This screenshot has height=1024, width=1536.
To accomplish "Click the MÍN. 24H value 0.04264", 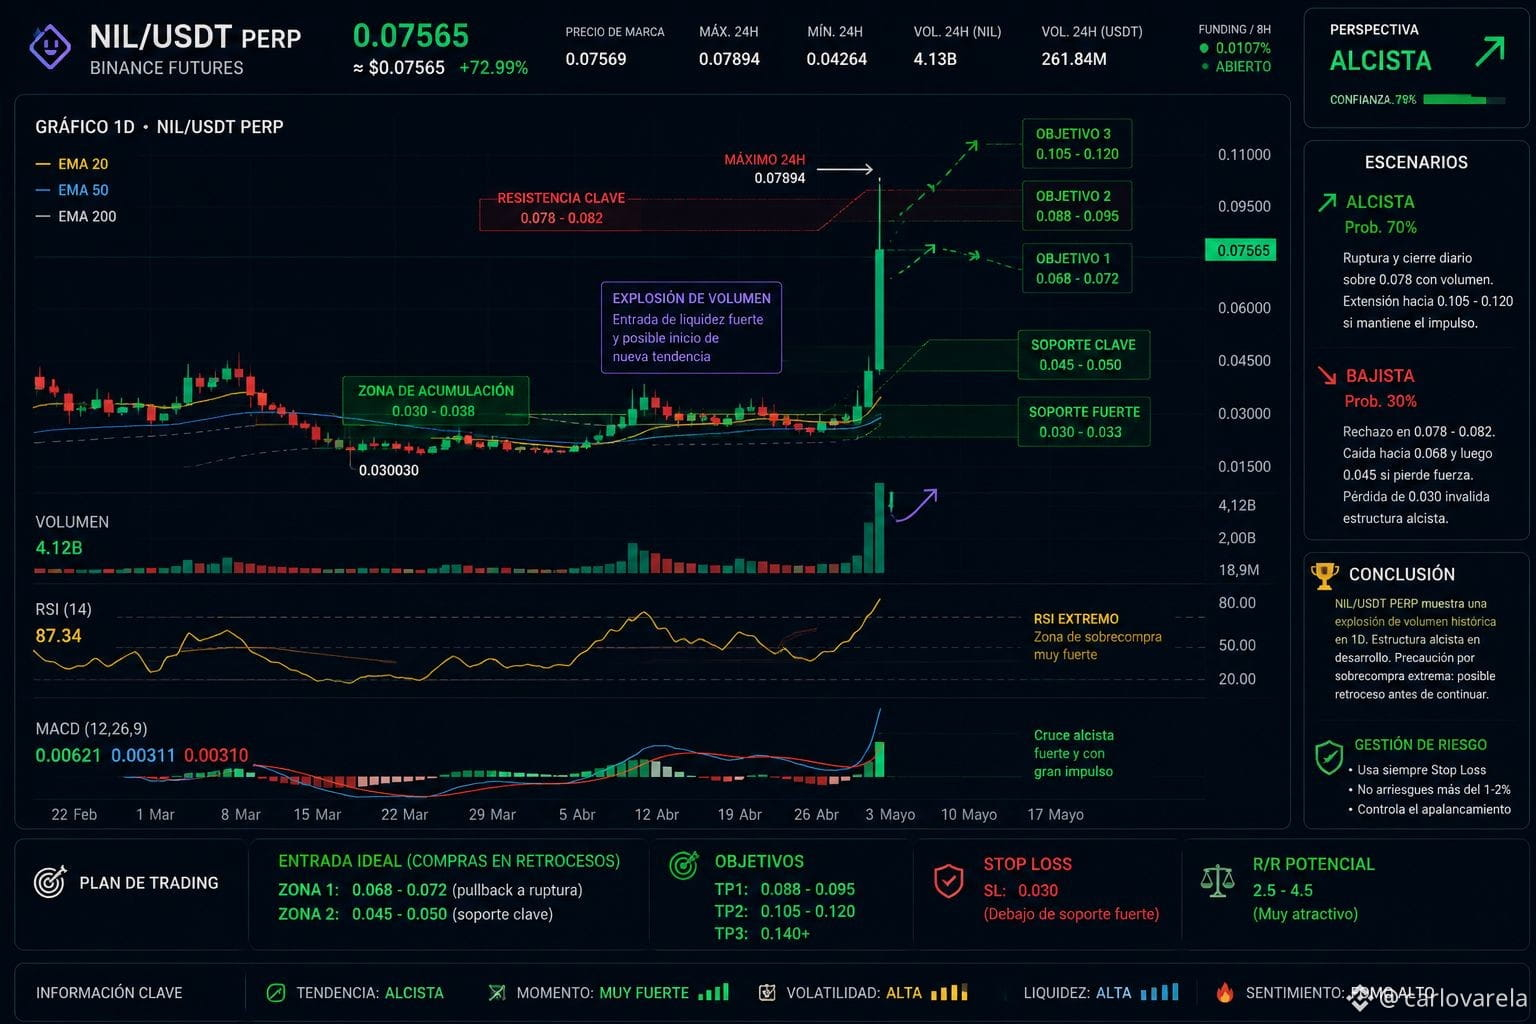I will (837, 59).
